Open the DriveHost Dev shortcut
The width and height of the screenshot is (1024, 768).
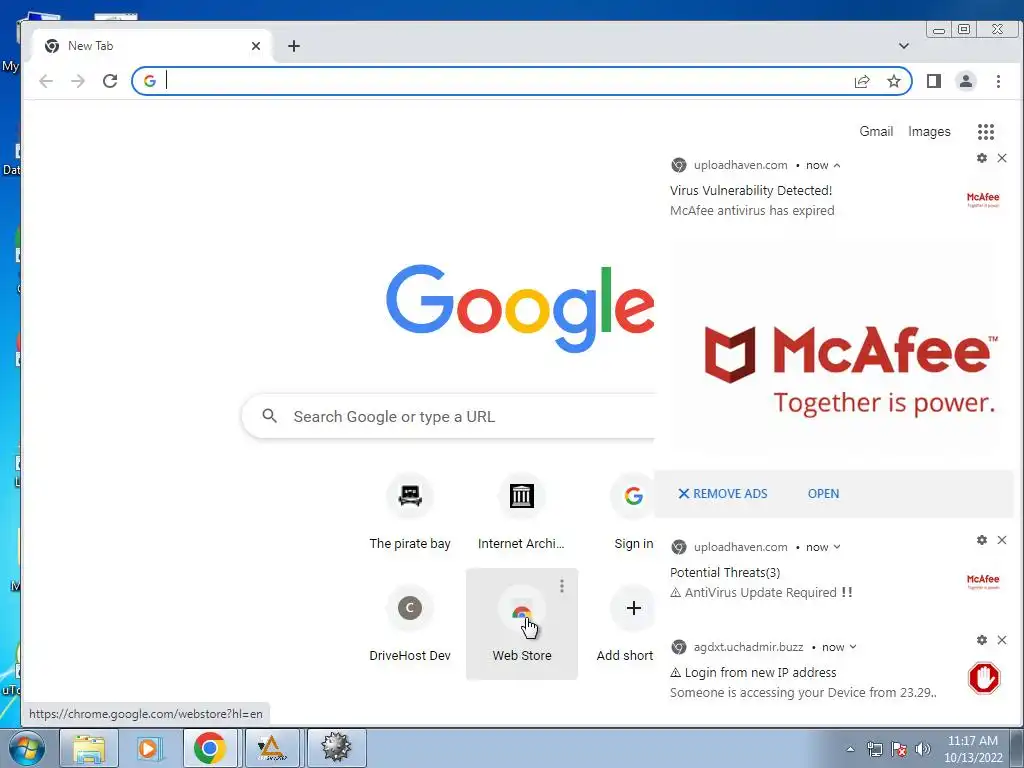coord(410,624)
